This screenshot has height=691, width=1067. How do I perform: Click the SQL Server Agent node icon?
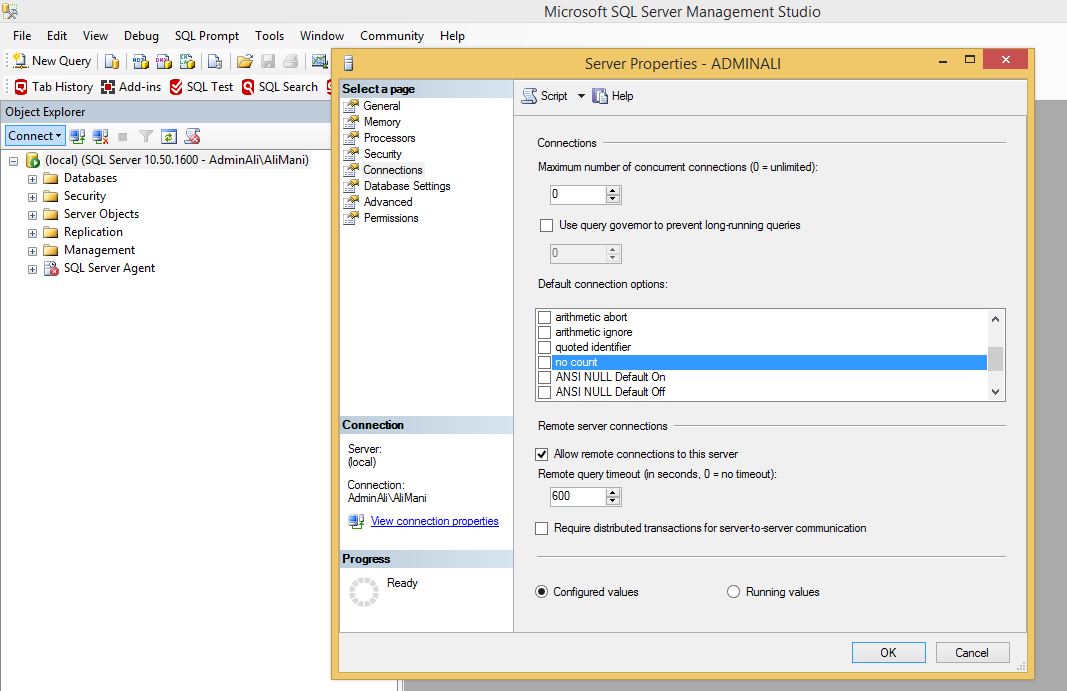(x=51, y=268)
